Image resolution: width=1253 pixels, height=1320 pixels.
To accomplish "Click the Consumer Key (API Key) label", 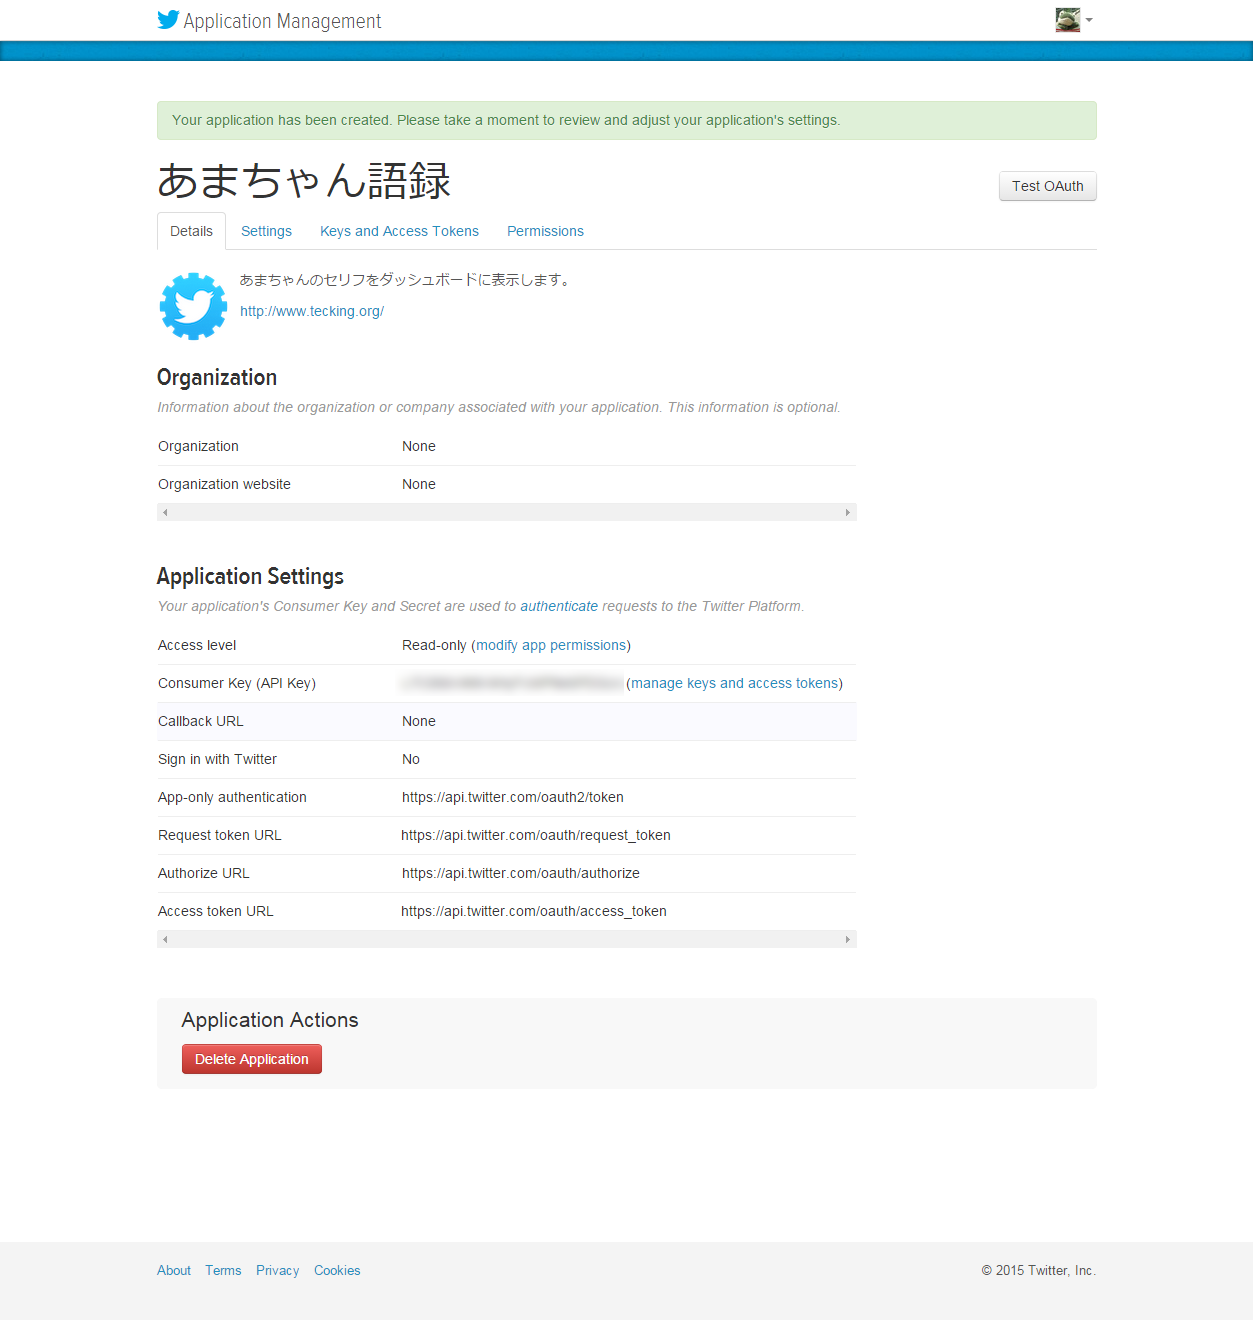I will [x=237, y=683].
